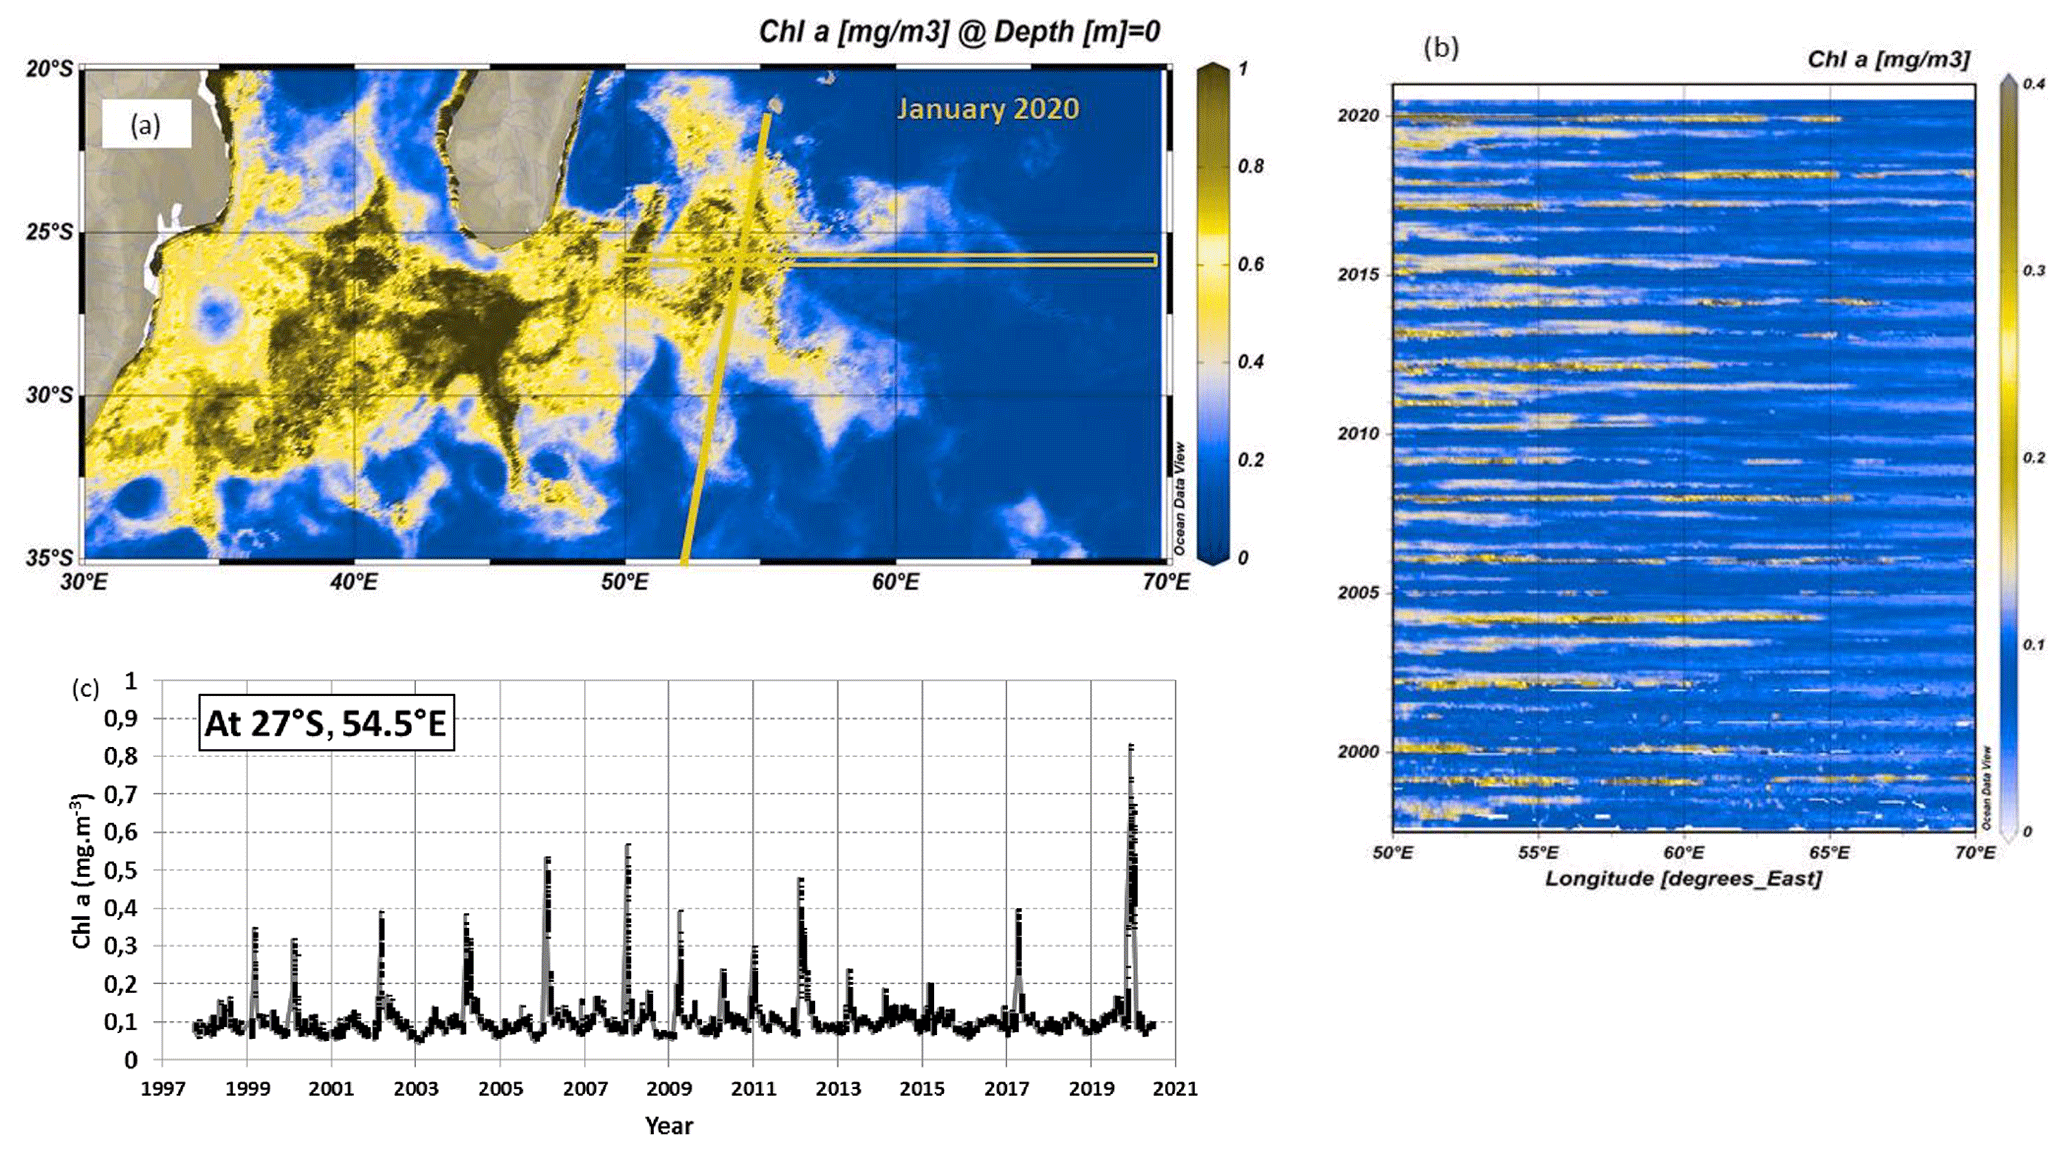Click the 'Year' x-axis title
Screen dimensions: 2067x1152
(x=668, y=1126)
